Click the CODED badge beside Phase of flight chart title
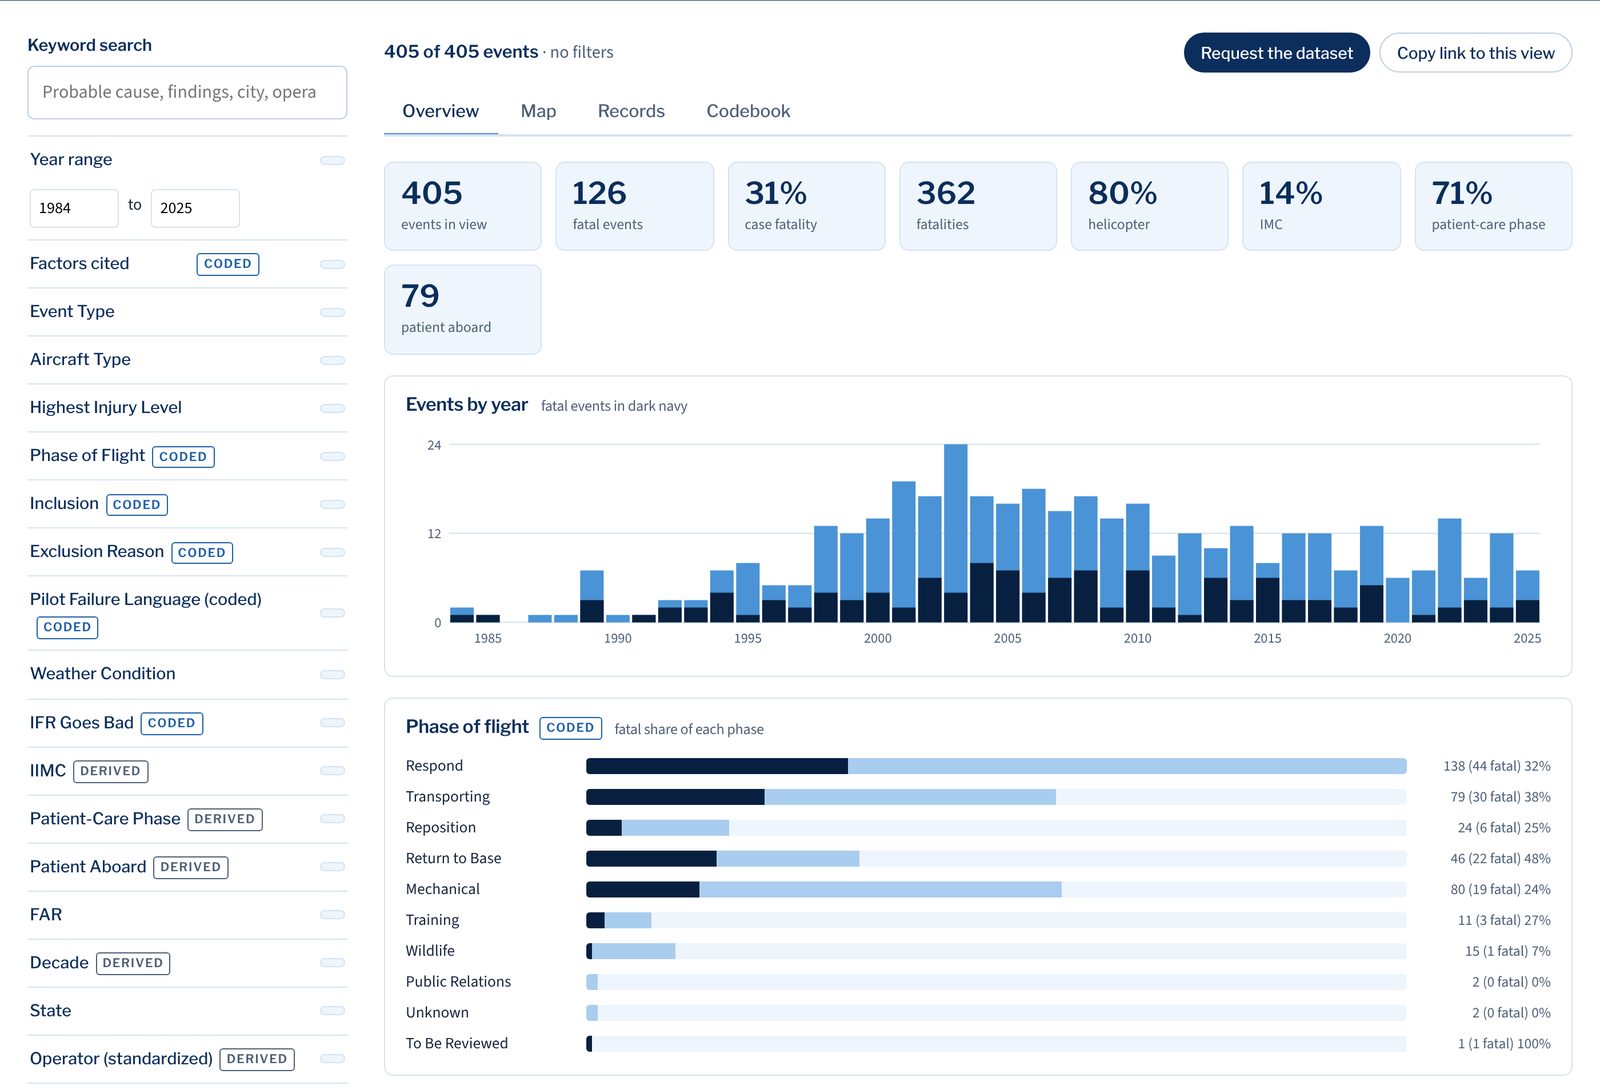Screen dimensions: 1600x1090 [570, 728]
